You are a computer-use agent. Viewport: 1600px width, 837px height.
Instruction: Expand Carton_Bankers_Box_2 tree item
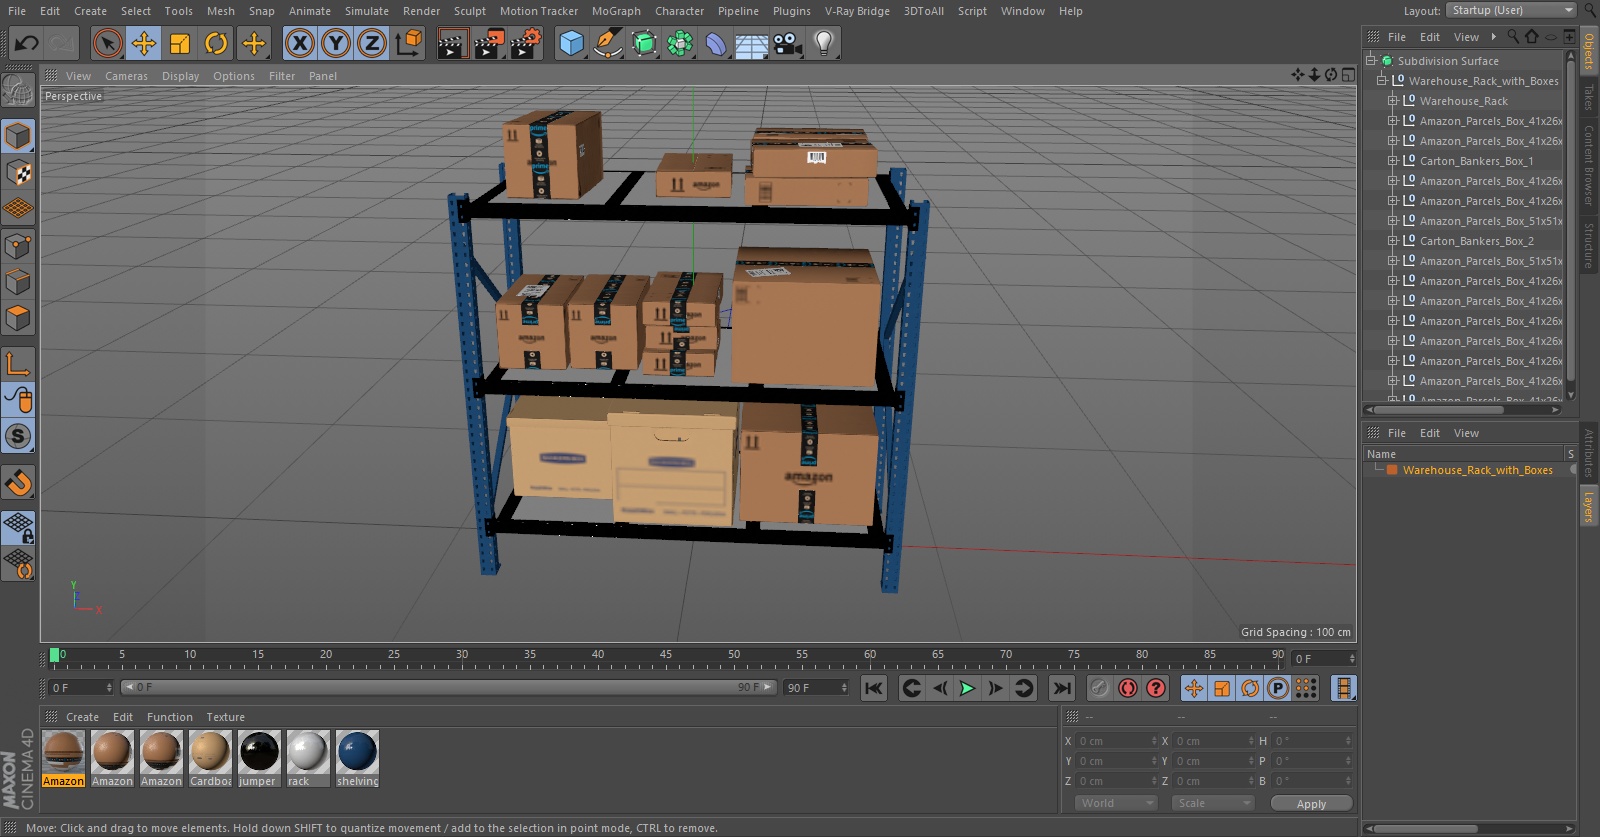(1392, 241)
